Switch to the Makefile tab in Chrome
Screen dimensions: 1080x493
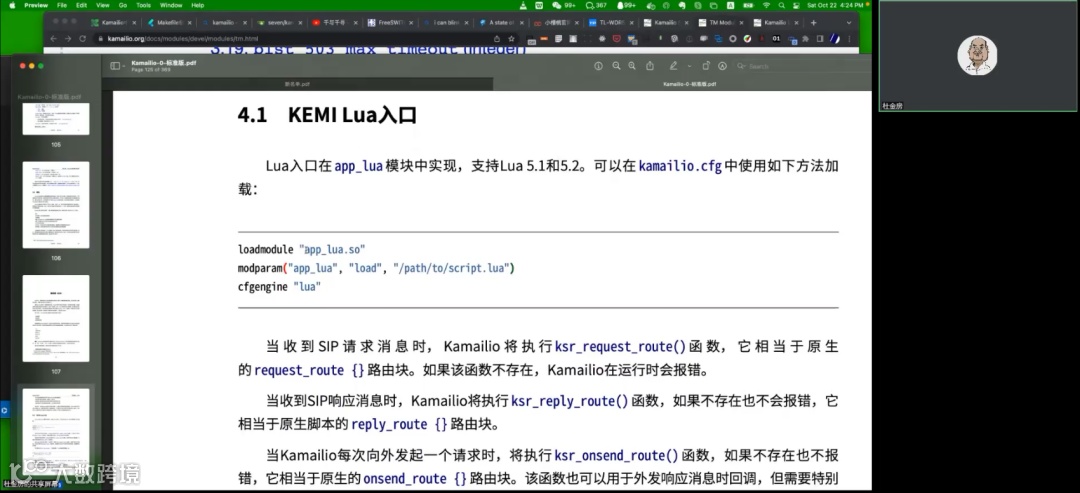167,22
